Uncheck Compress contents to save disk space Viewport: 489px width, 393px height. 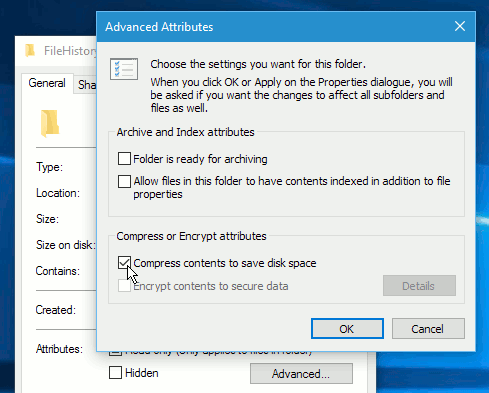point(124,263)
